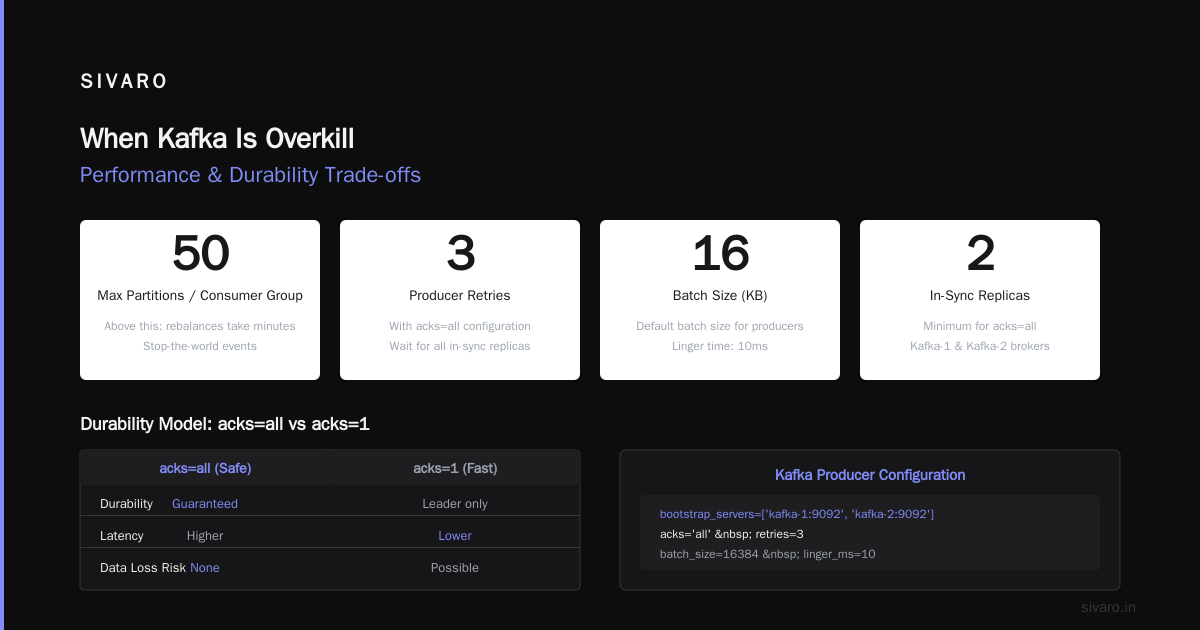
Task: Click the Batch Size (KB) card
Action: 720,300
